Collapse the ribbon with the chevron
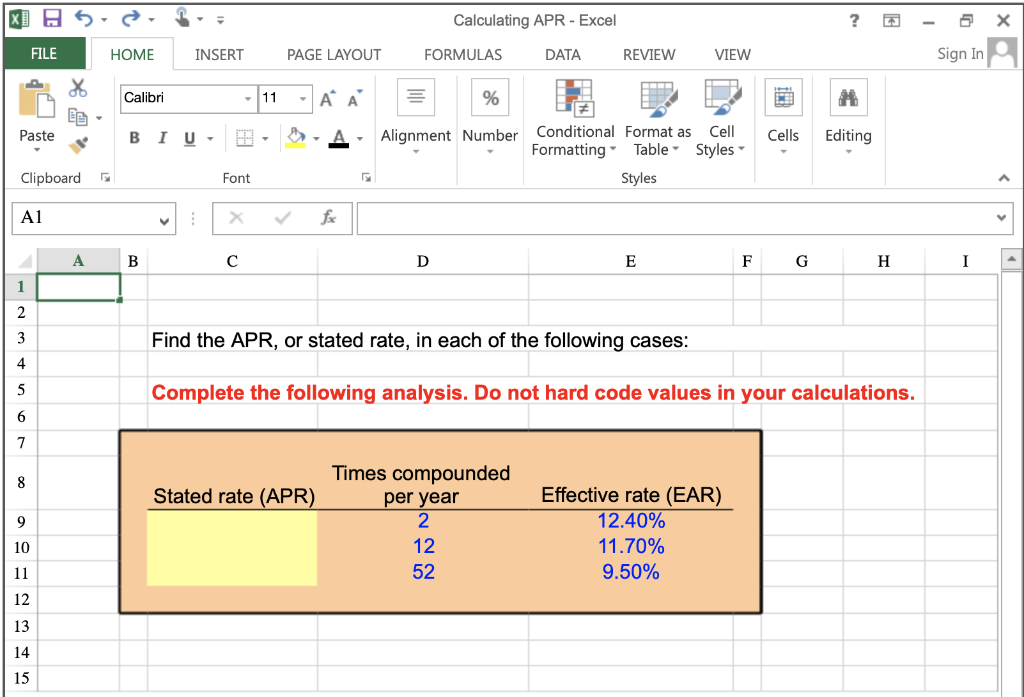This screenshot has width=1024, height=697. click(1003, 177)
